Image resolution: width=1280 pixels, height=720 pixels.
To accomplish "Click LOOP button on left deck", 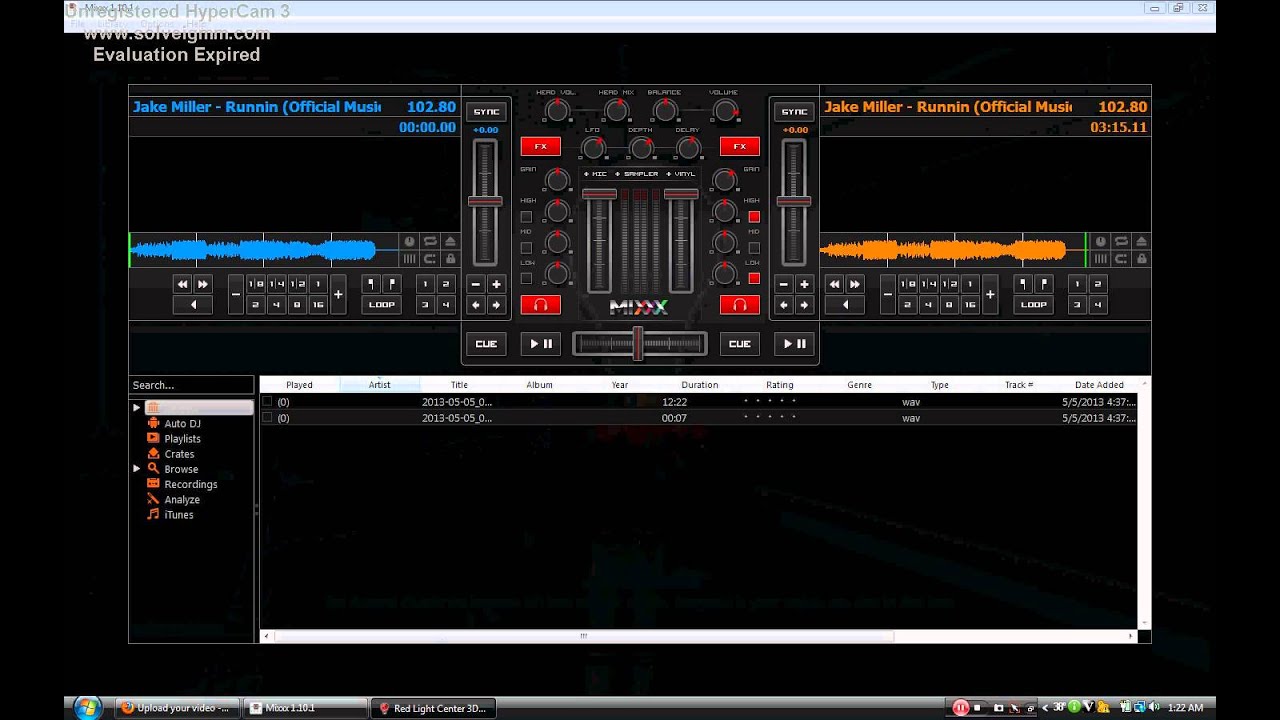I will [x=382, y=305].
